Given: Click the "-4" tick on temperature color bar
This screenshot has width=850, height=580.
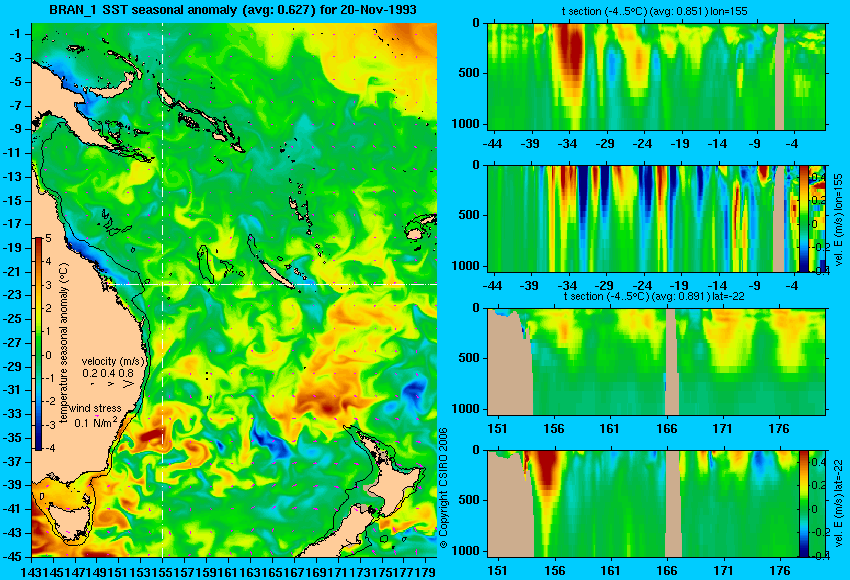Looking at the screenshot, I should (x=48, y=448).
